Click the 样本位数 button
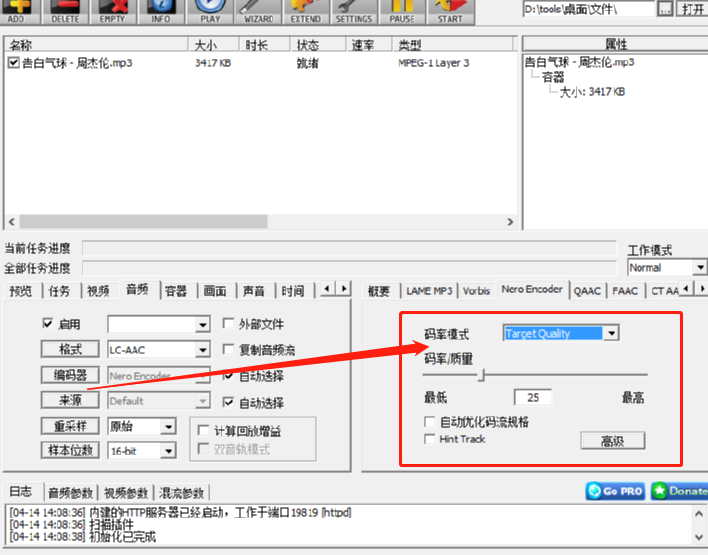Image resolution: width=708 pixels, height=555 pixels. pyautogui.click(x=70, y=450)
